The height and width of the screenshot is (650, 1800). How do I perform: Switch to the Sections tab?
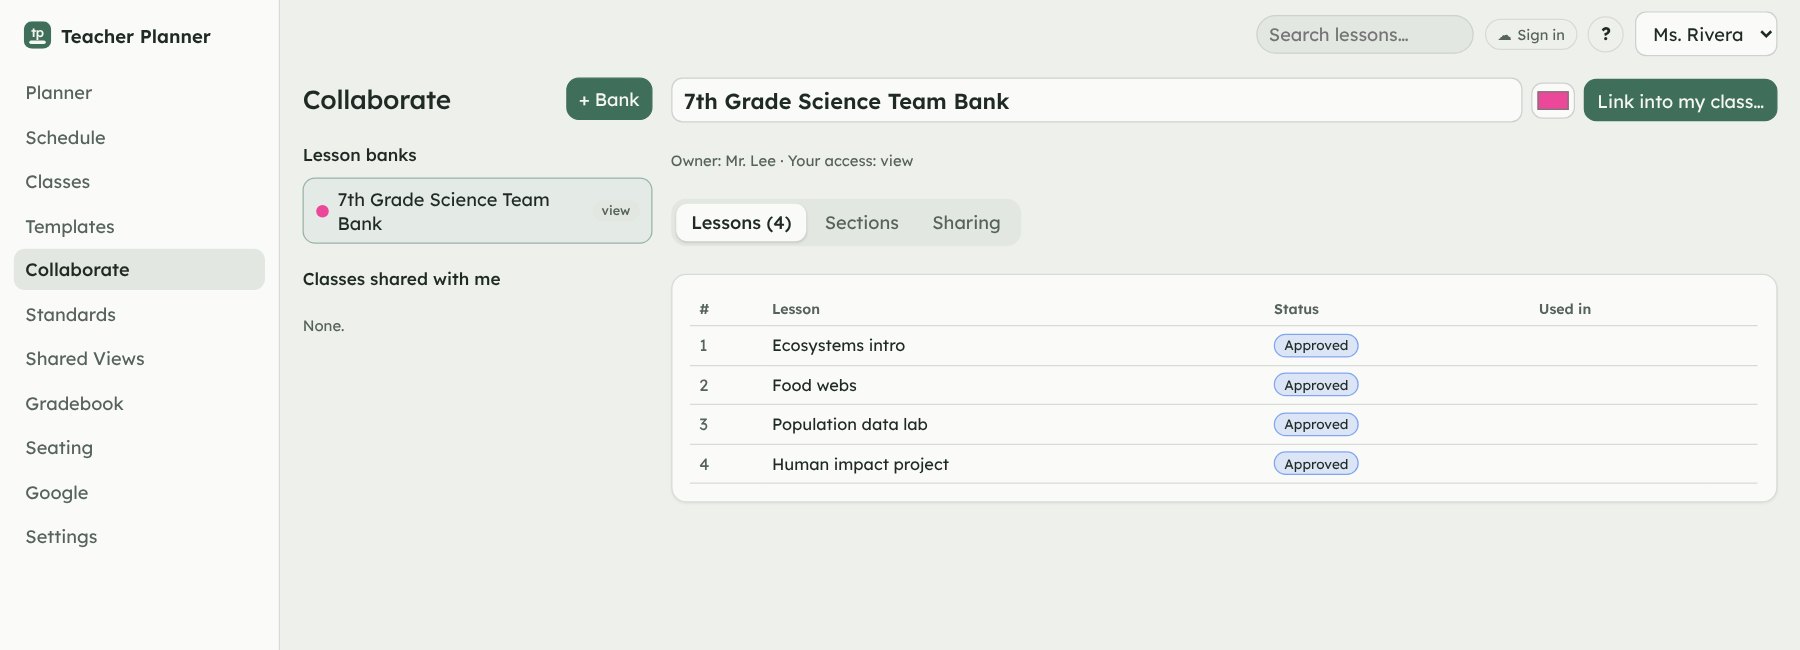[862, 222]
